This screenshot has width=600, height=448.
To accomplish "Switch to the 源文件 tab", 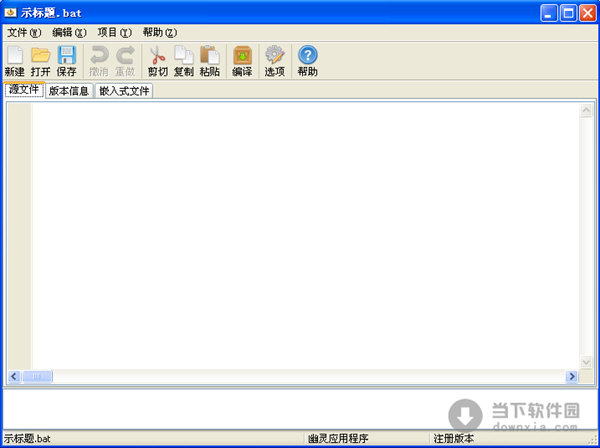I will tap(24, 90).
